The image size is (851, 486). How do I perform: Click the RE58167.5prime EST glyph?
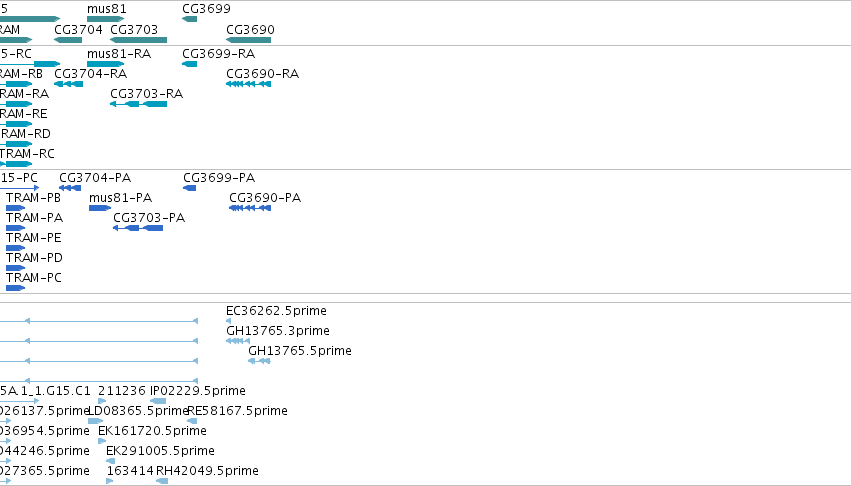[x=192, y=421]
